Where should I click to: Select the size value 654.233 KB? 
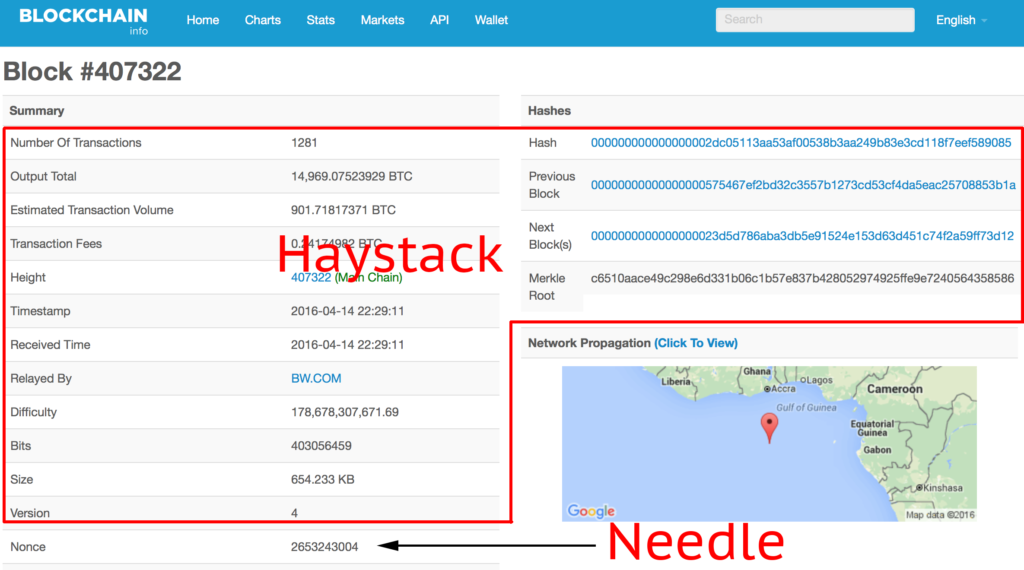pos(323,479)
